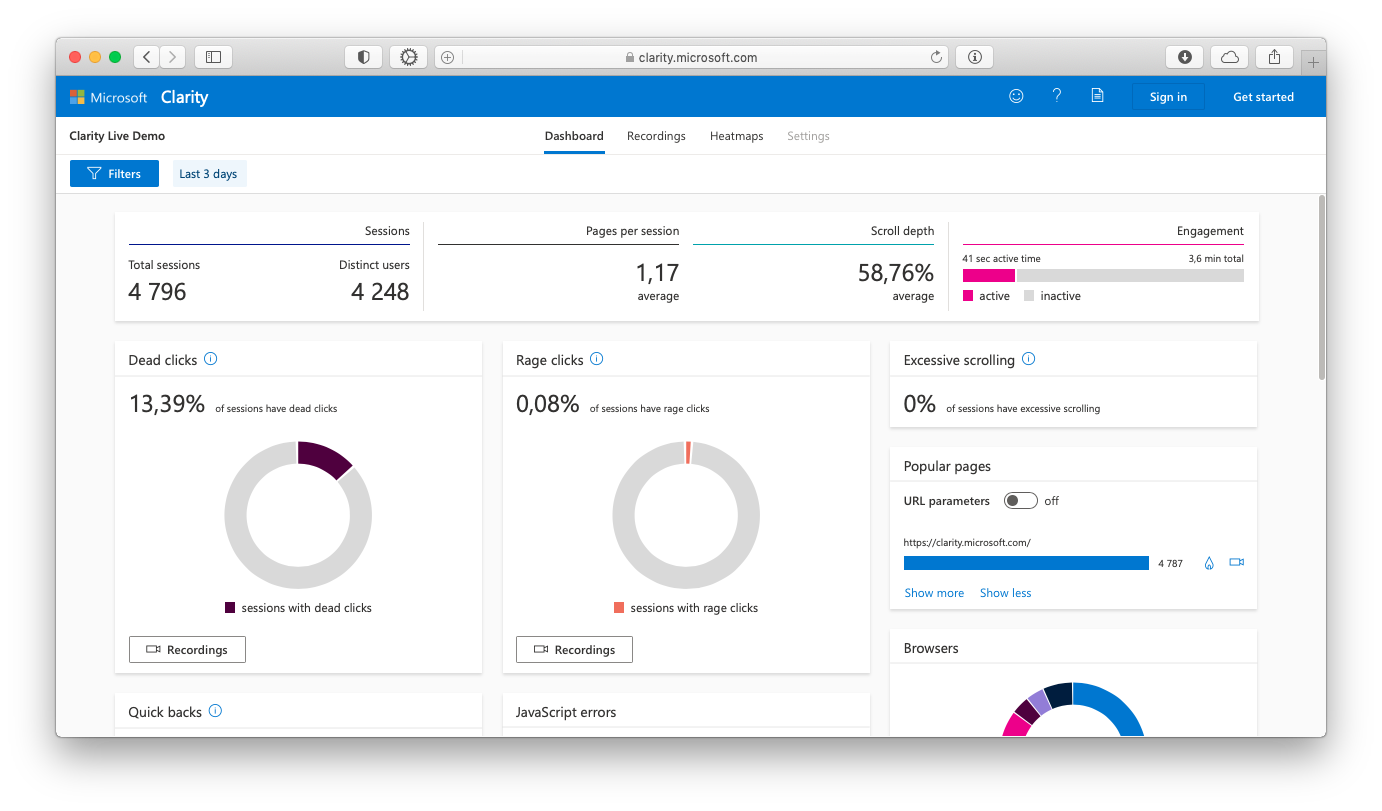Image resolution: width=1382 pixels, height=811 pixels.
Task: Click the Safari address bar
Action: click(x=690, y=57)
